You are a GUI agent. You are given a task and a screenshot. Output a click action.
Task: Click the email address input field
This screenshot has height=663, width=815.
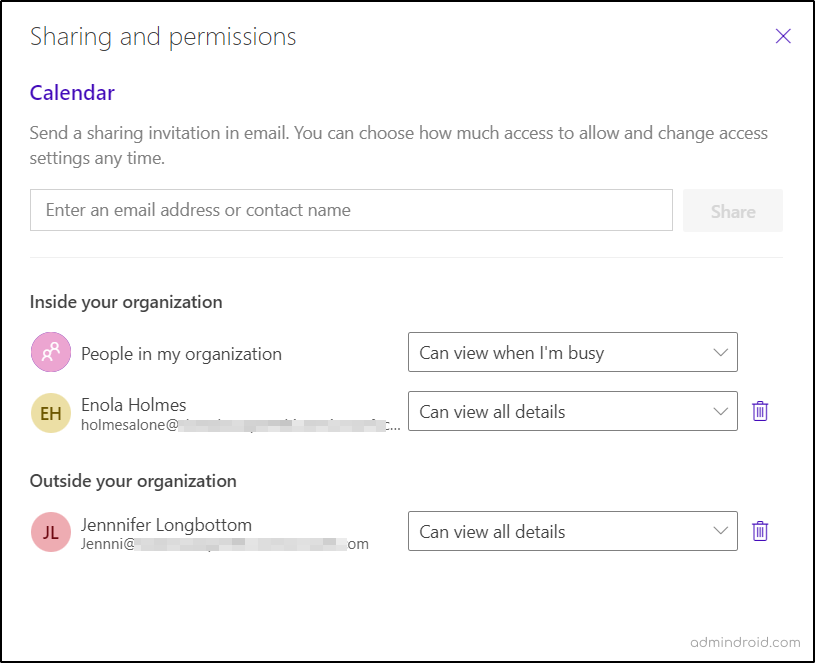pos(350,210)
